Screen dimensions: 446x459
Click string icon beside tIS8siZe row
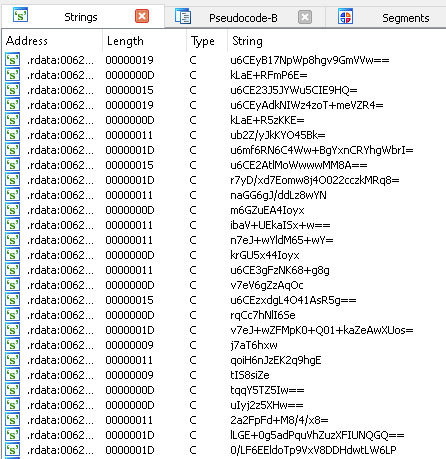[13, 375]
